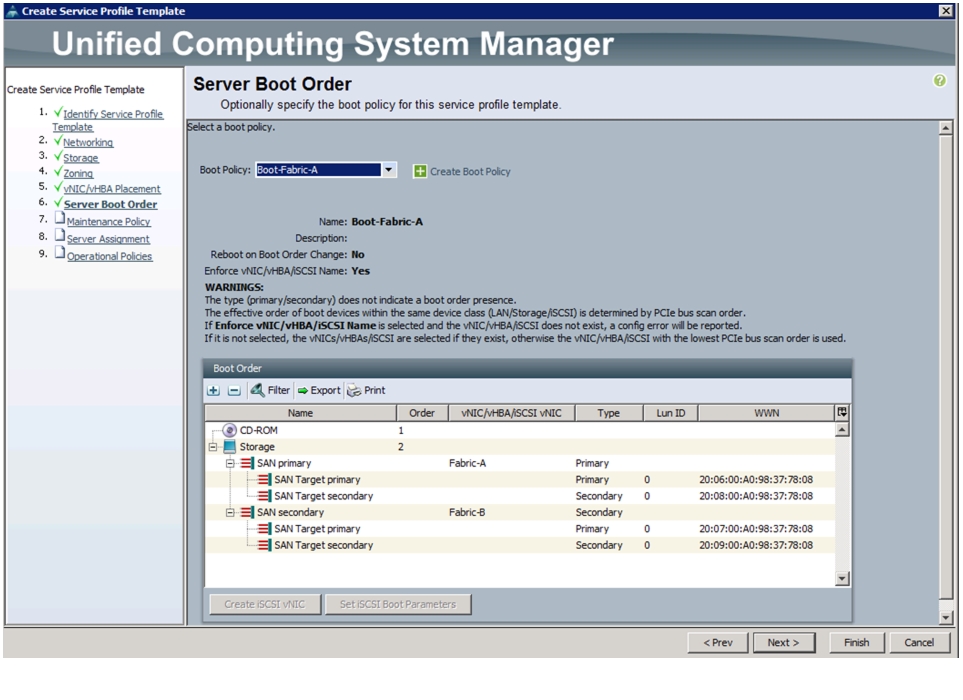
Task: Go to the Zoning step
Action: click(x=78, y=174)
